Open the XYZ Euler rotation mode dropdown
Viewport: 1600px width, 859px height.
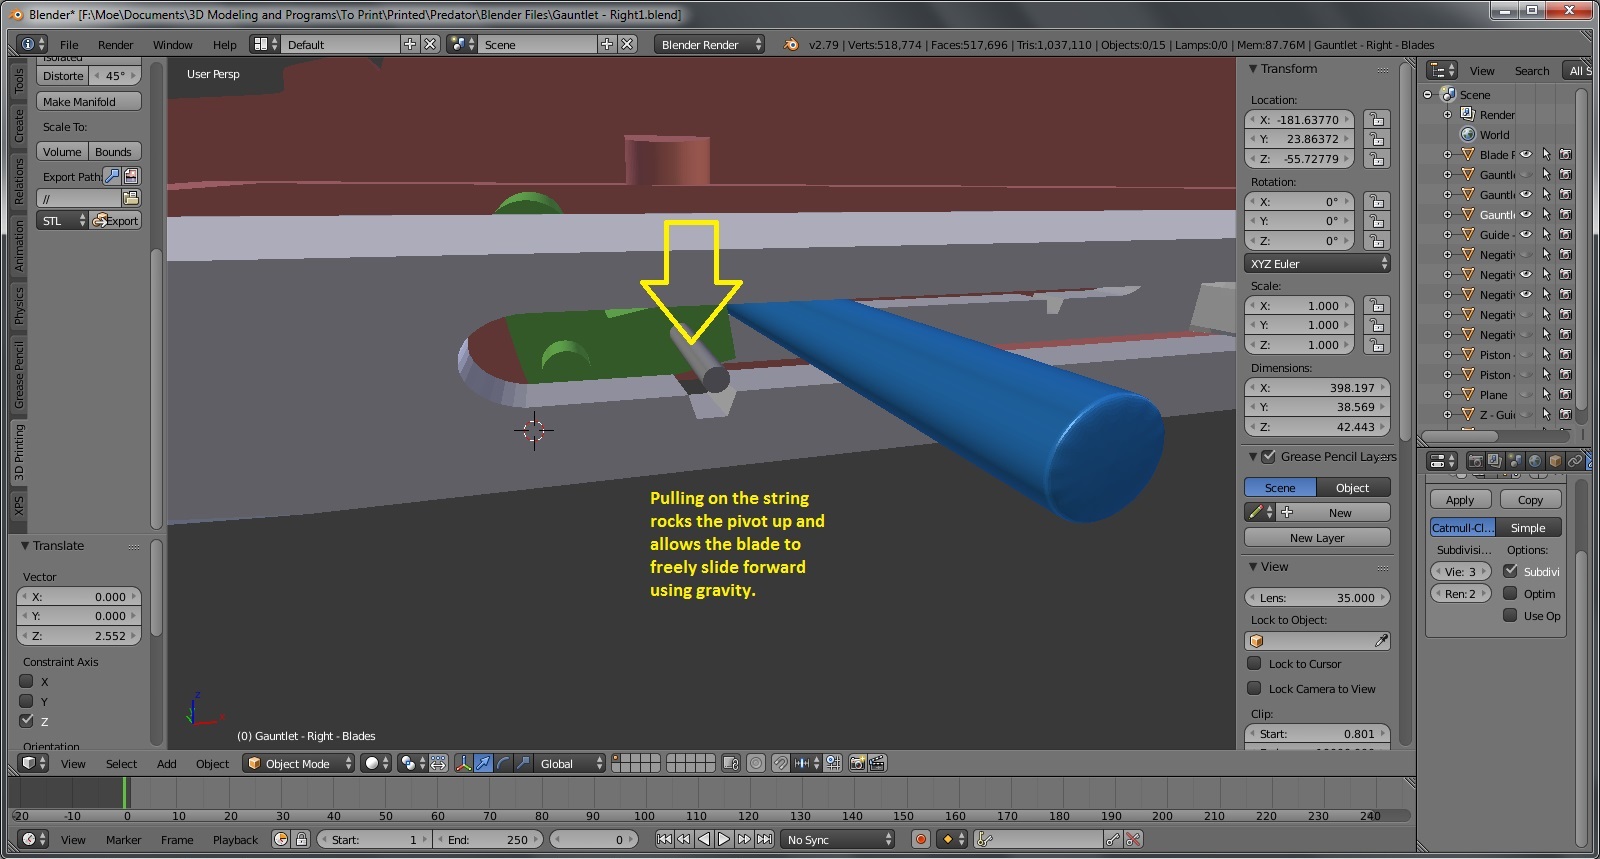[1318, 264]
